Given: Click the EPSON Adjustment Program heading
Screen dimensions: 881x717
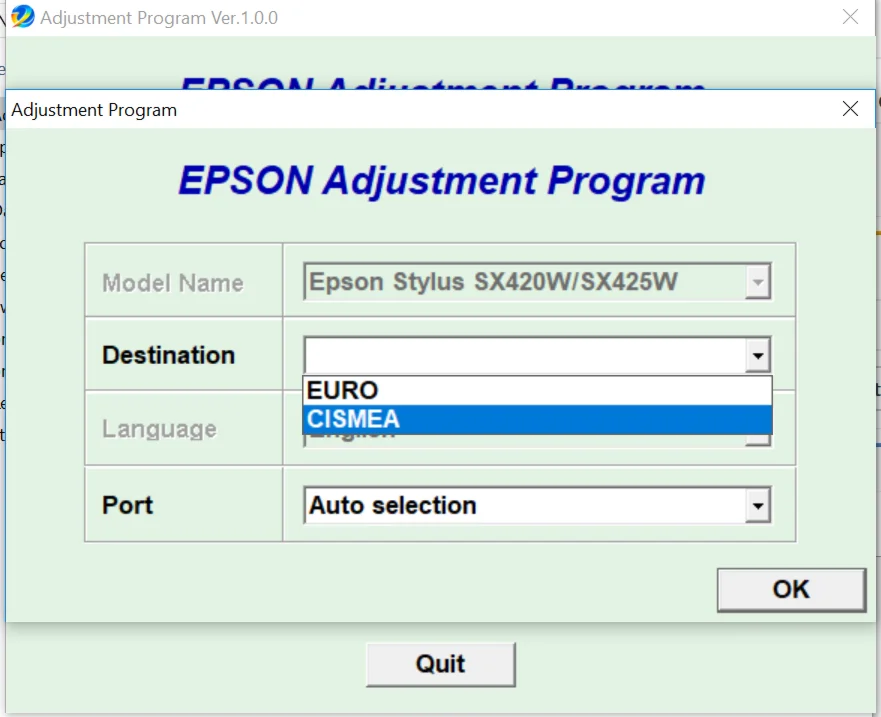Looking at the screenshot, I should pos(442,181).
